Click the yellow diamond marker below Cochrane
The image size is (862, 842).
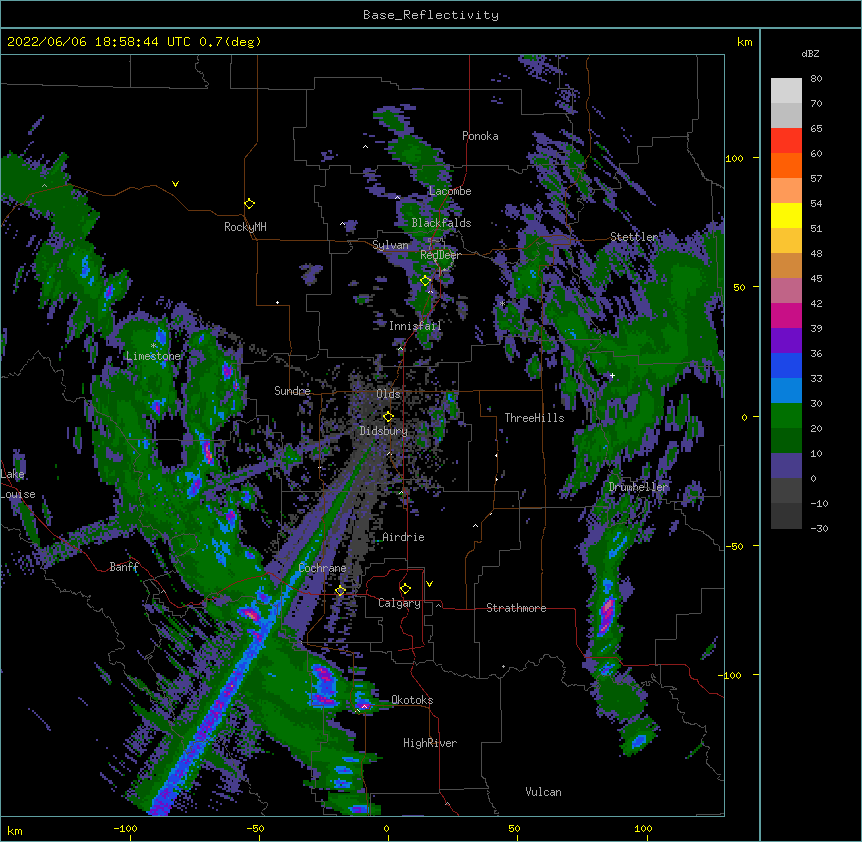pyautogui.click(x=340, y=591)
